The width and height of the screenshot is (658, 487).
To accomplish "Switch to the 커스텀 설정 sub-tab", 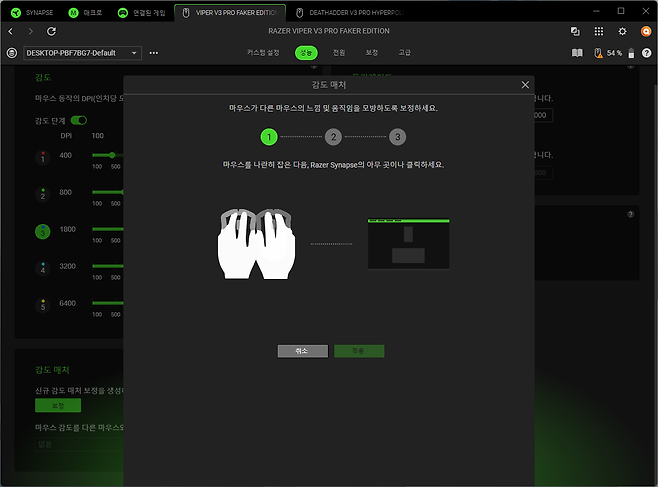I will click(264, 51).
